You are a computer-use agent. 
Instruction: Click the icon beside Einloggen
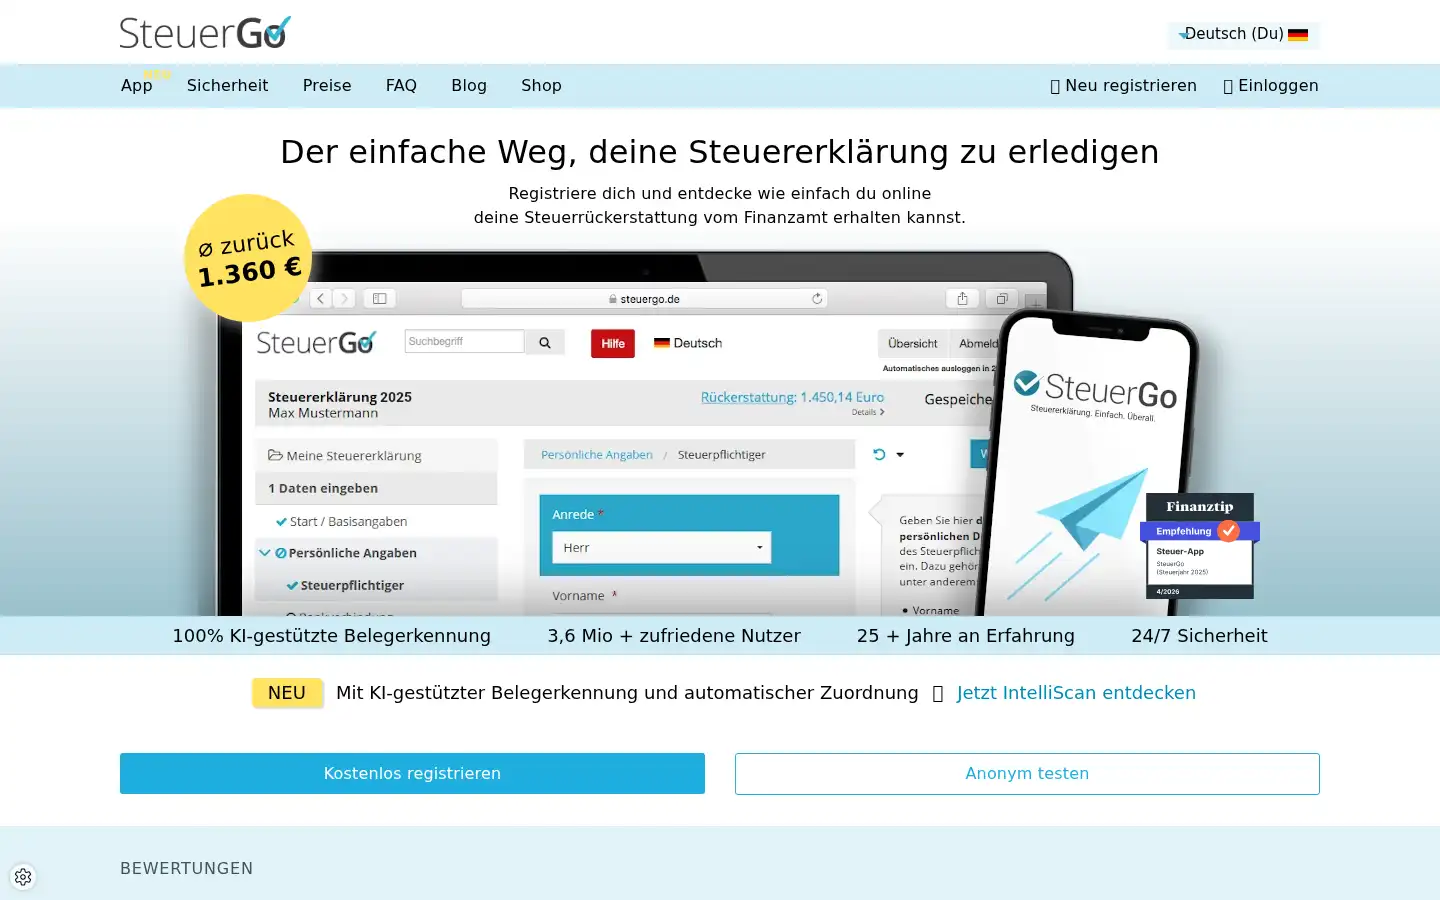(1228, 87)
